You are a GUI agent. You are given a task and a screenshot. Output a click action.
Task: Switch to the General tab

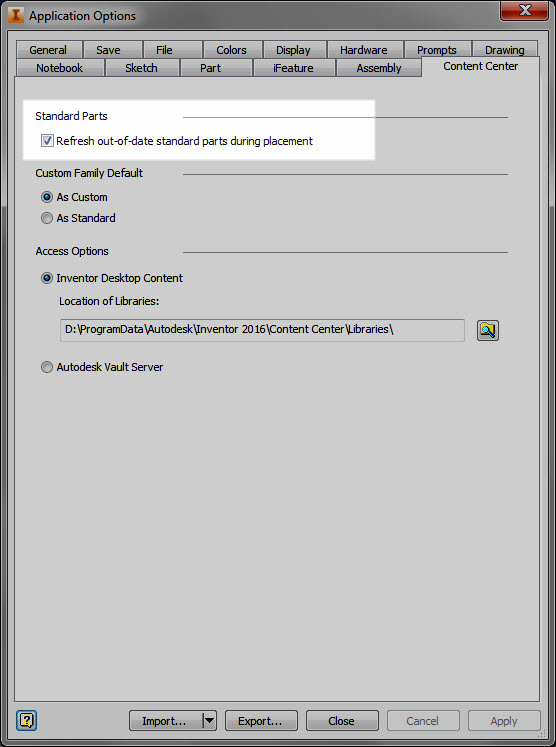pos(49,50)
